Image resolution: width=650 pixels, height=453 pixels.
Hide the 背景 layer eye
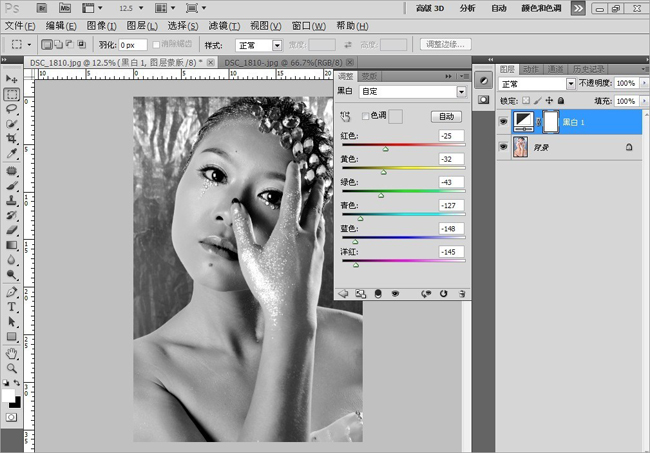pos(503,147)
